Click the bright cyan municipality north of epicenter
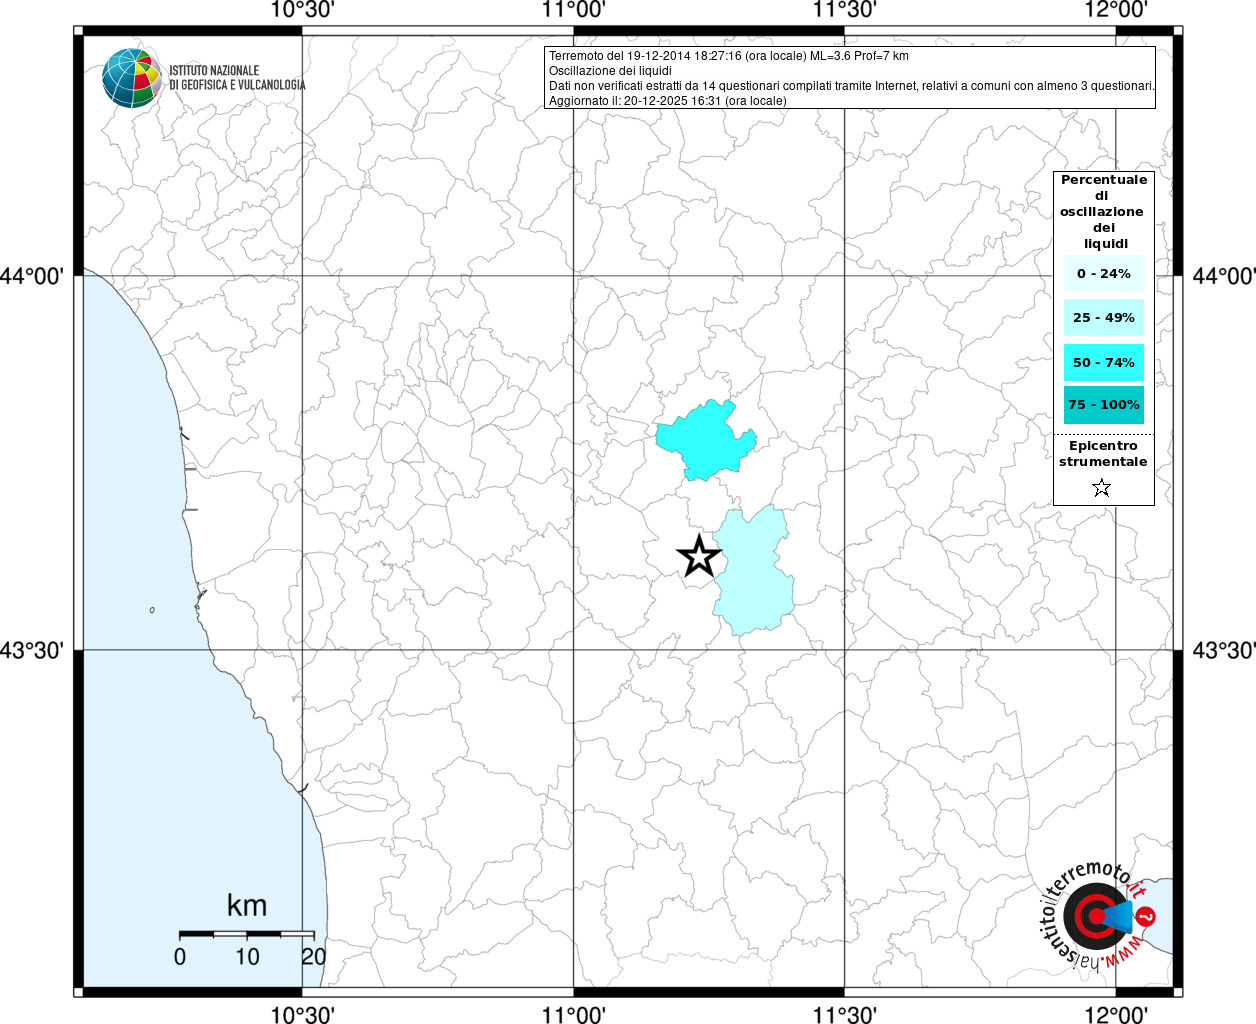1256x1024 pixels. point(705,440)
